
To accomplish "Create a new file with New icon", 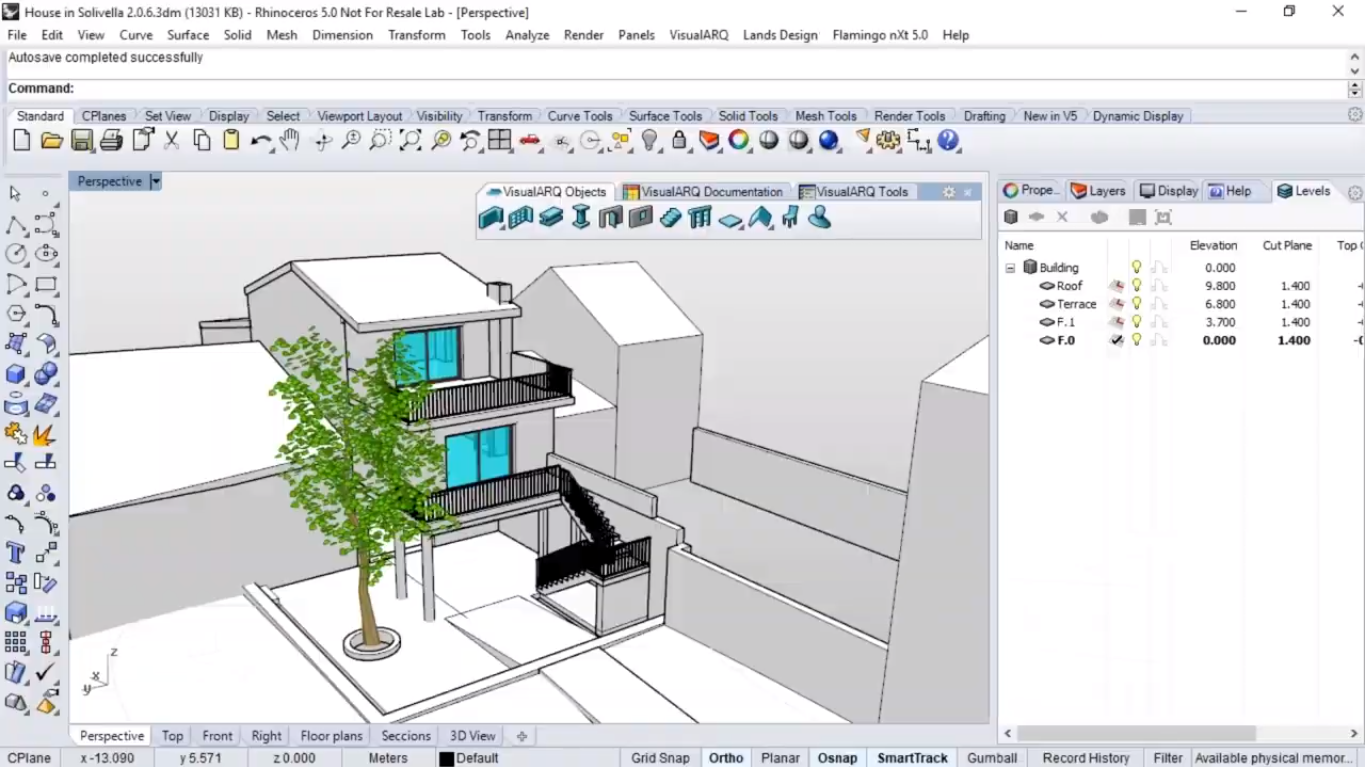I will tap(21, 141).
